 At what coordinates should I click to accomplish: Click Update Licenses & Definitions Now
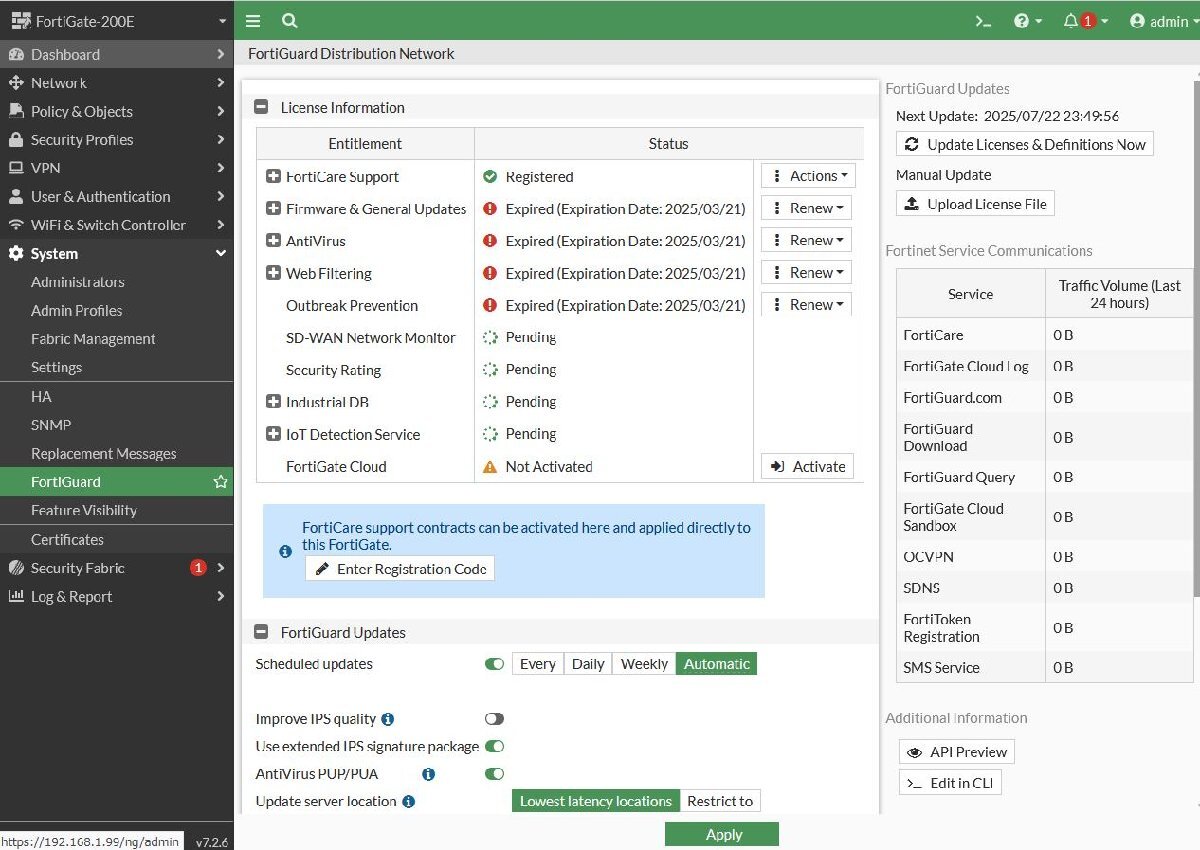1025,144
